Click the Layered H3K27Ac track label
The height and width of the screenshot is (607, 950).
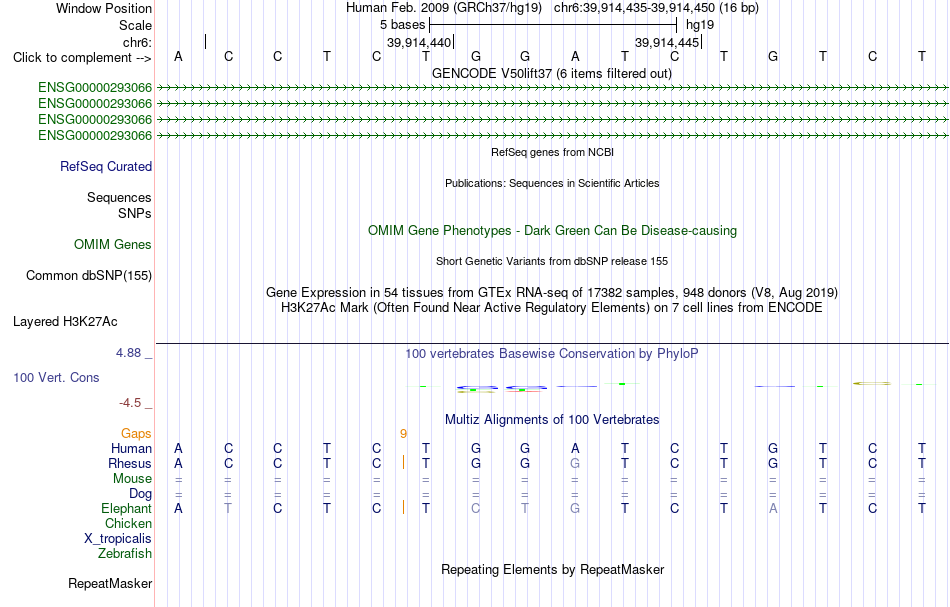point(65,322)
